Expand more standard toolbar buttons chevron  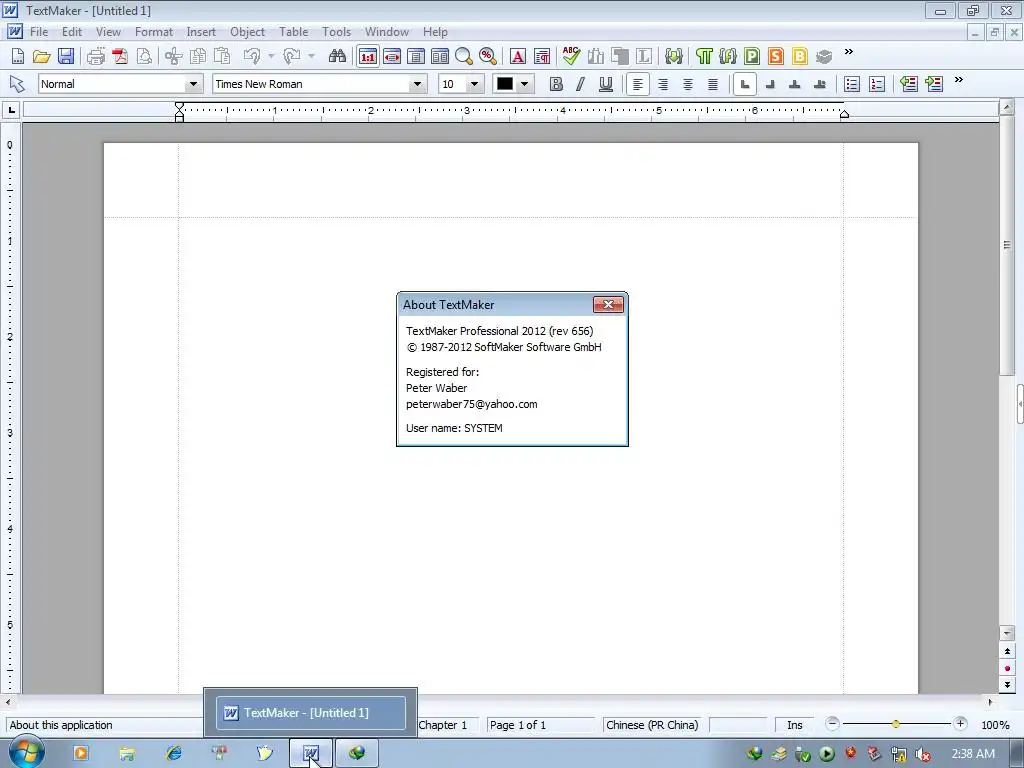pyautogui.click(x=849, y=52)
